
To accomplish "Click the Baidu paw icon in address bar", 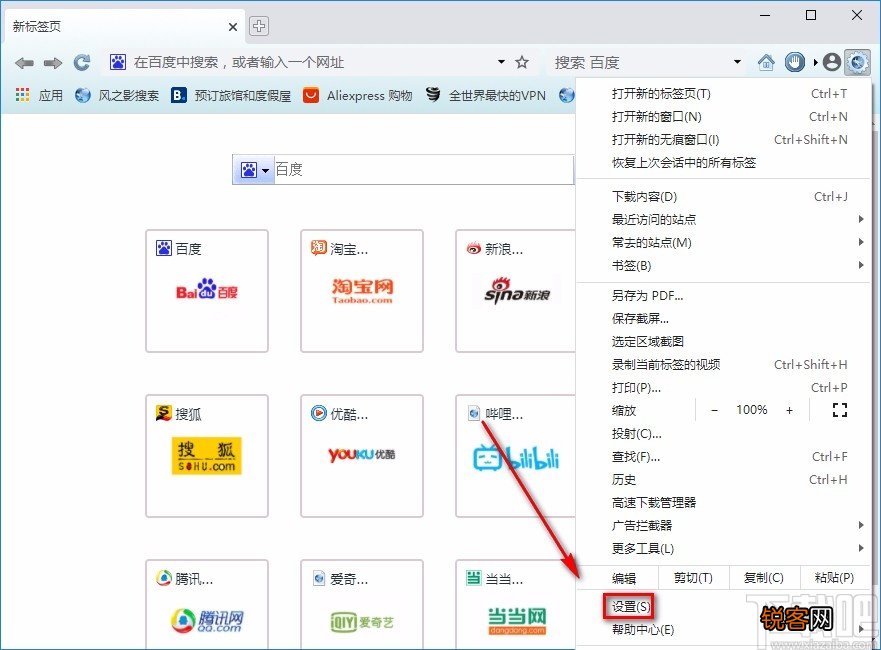I will 118,62.
